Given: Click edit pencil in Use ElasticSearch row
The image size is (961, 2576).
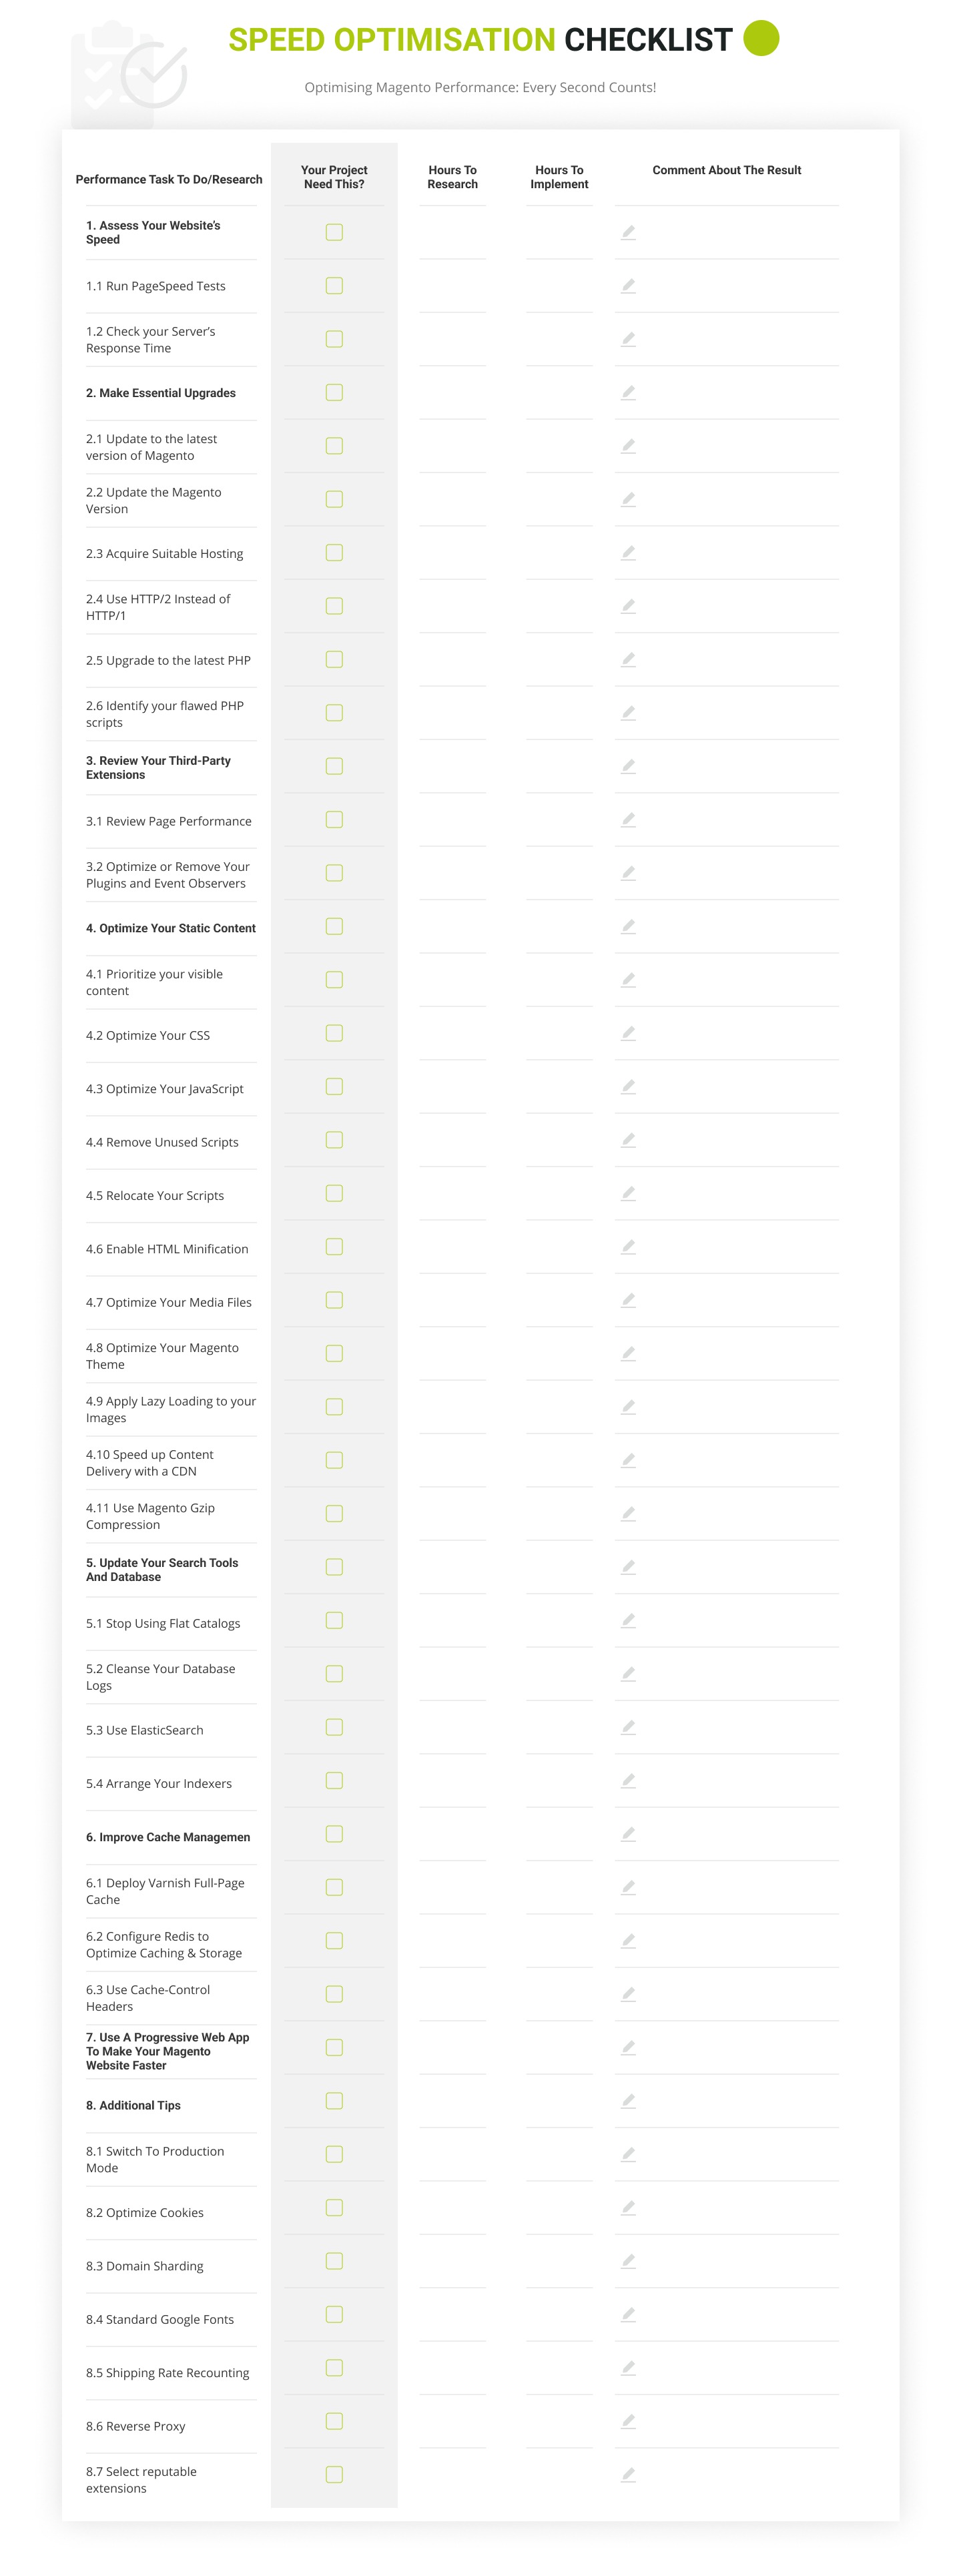Looking at the screenshot, I should point(628,1727).
